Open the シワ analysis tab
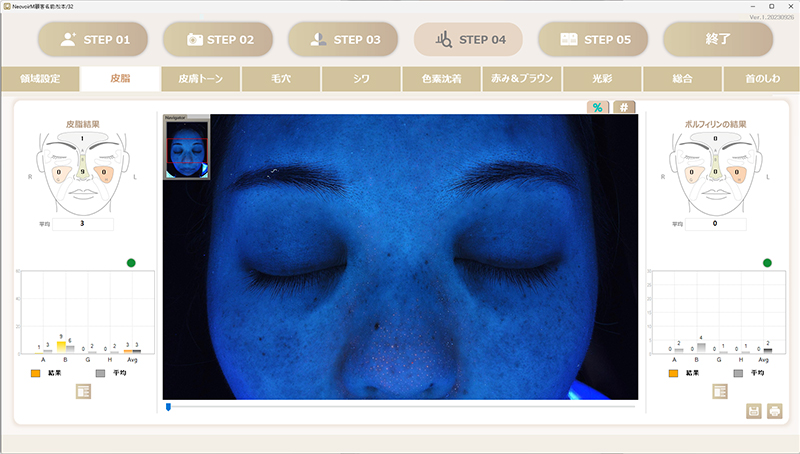Screen dimensions: 800x454 (361, 78)
